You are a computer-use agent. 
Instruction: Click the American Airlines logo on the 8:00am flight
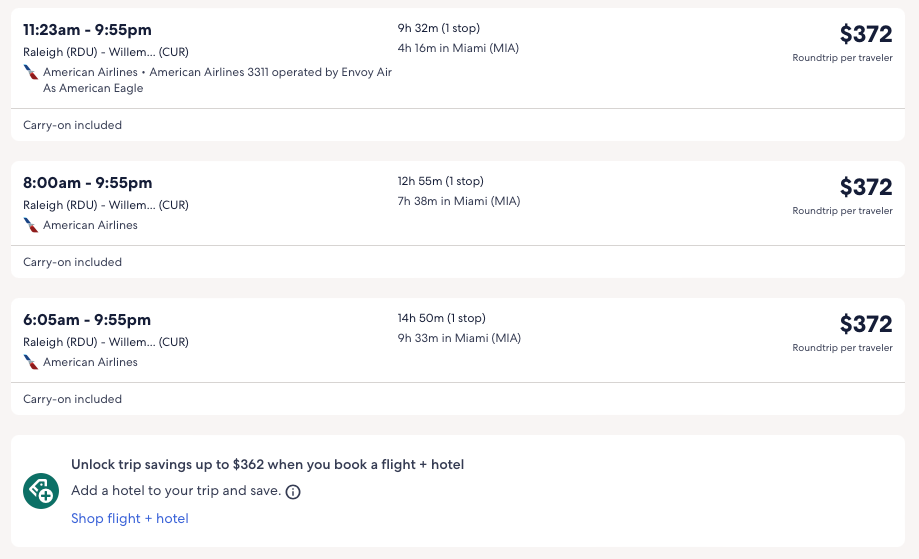coord(31,225)
